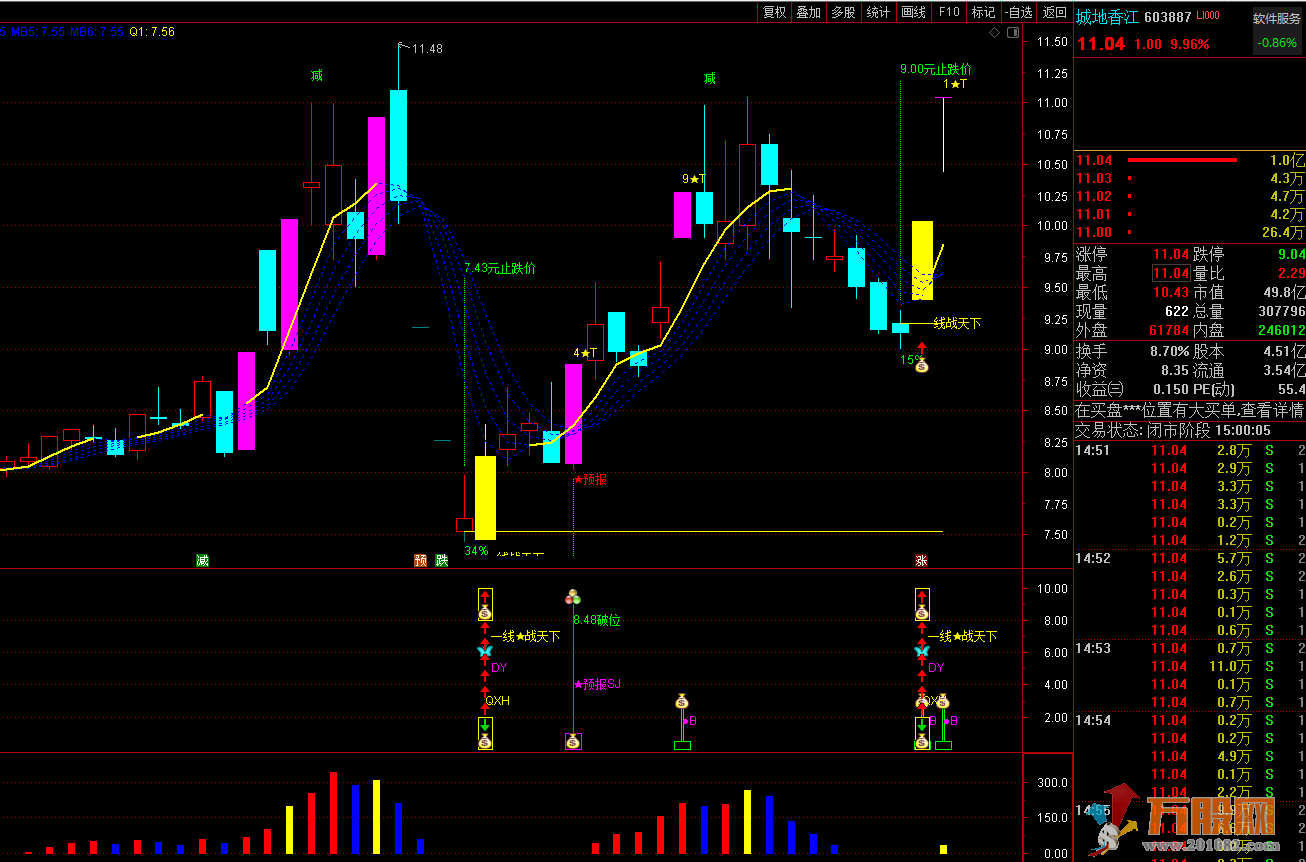Click the red 涨 marker icon
This screenshot has width=1306, height=862.
click(921, 560)
